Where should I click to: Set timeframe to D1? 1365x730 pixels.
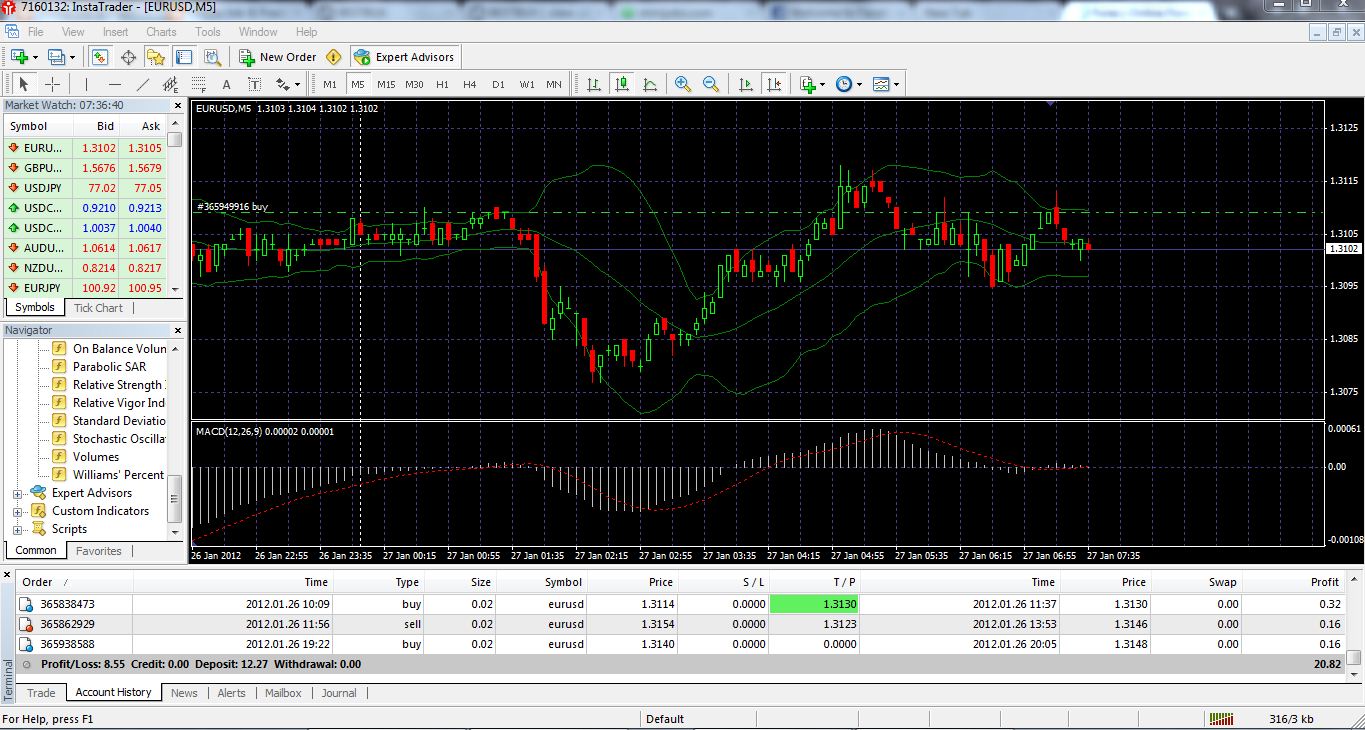pos(498,85)
